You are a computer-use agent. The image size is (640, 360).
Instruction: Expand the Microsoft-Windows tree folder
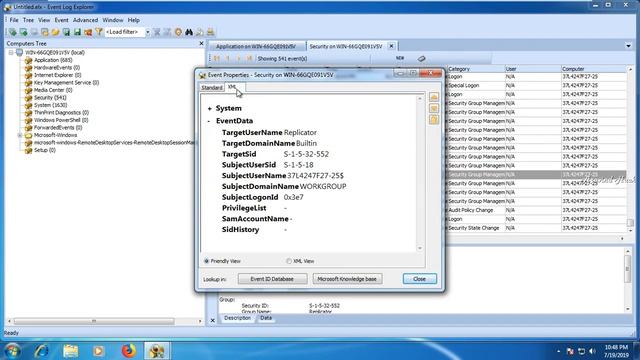click(x=20, y=135)
